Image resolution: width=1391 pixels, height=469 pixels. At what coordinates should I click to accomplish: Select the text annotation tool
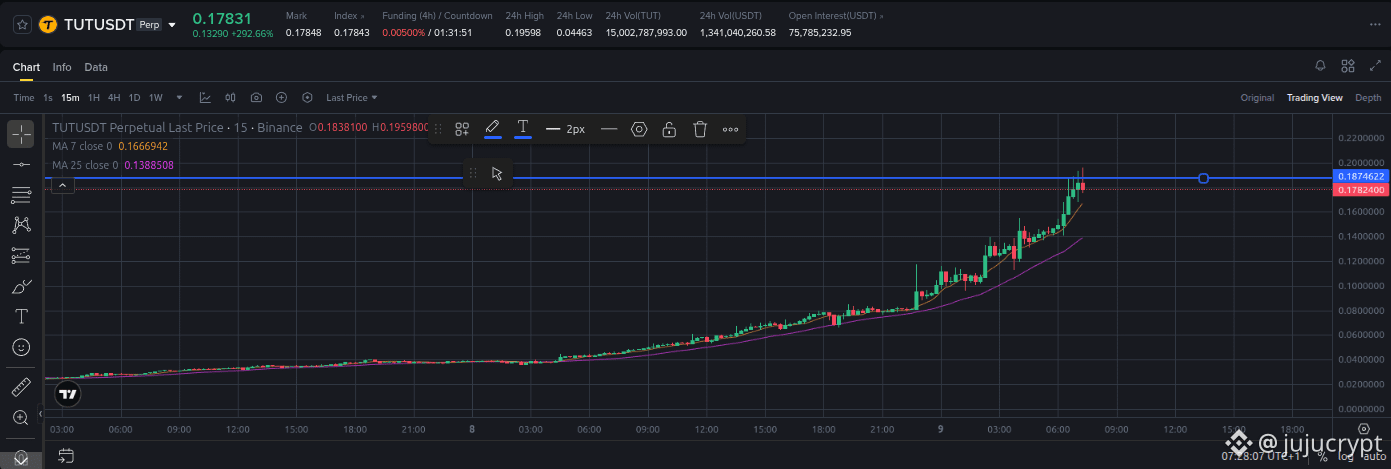[x=21, y=317]
